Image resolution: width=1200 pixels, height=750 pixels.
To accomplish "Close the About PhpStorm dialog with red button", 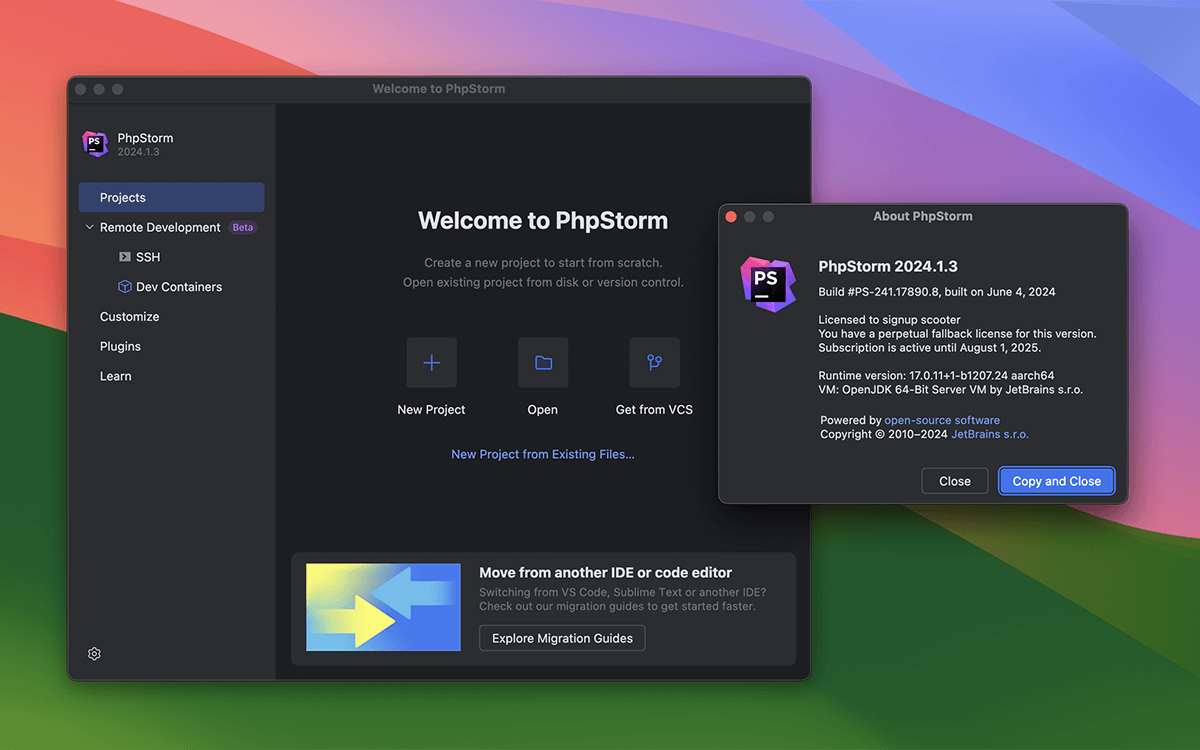I will click(x=731, y=216).
